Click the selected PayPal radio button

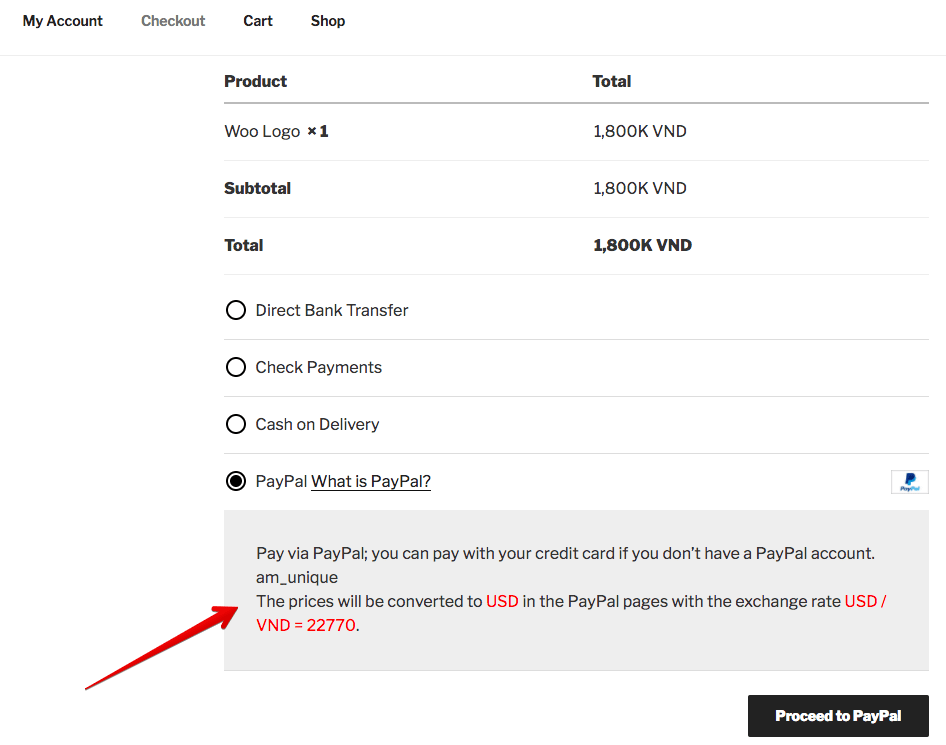(x=236, y=481)
